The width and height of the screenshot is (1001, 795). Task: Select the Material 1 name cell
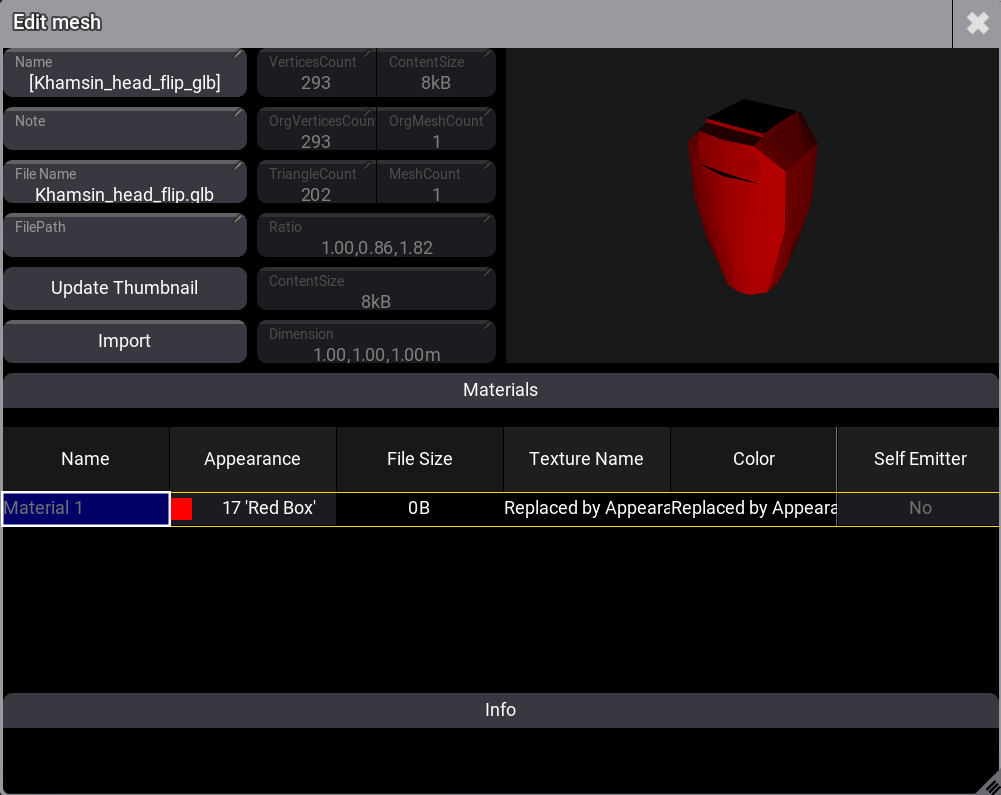click(x=86, y=508)
